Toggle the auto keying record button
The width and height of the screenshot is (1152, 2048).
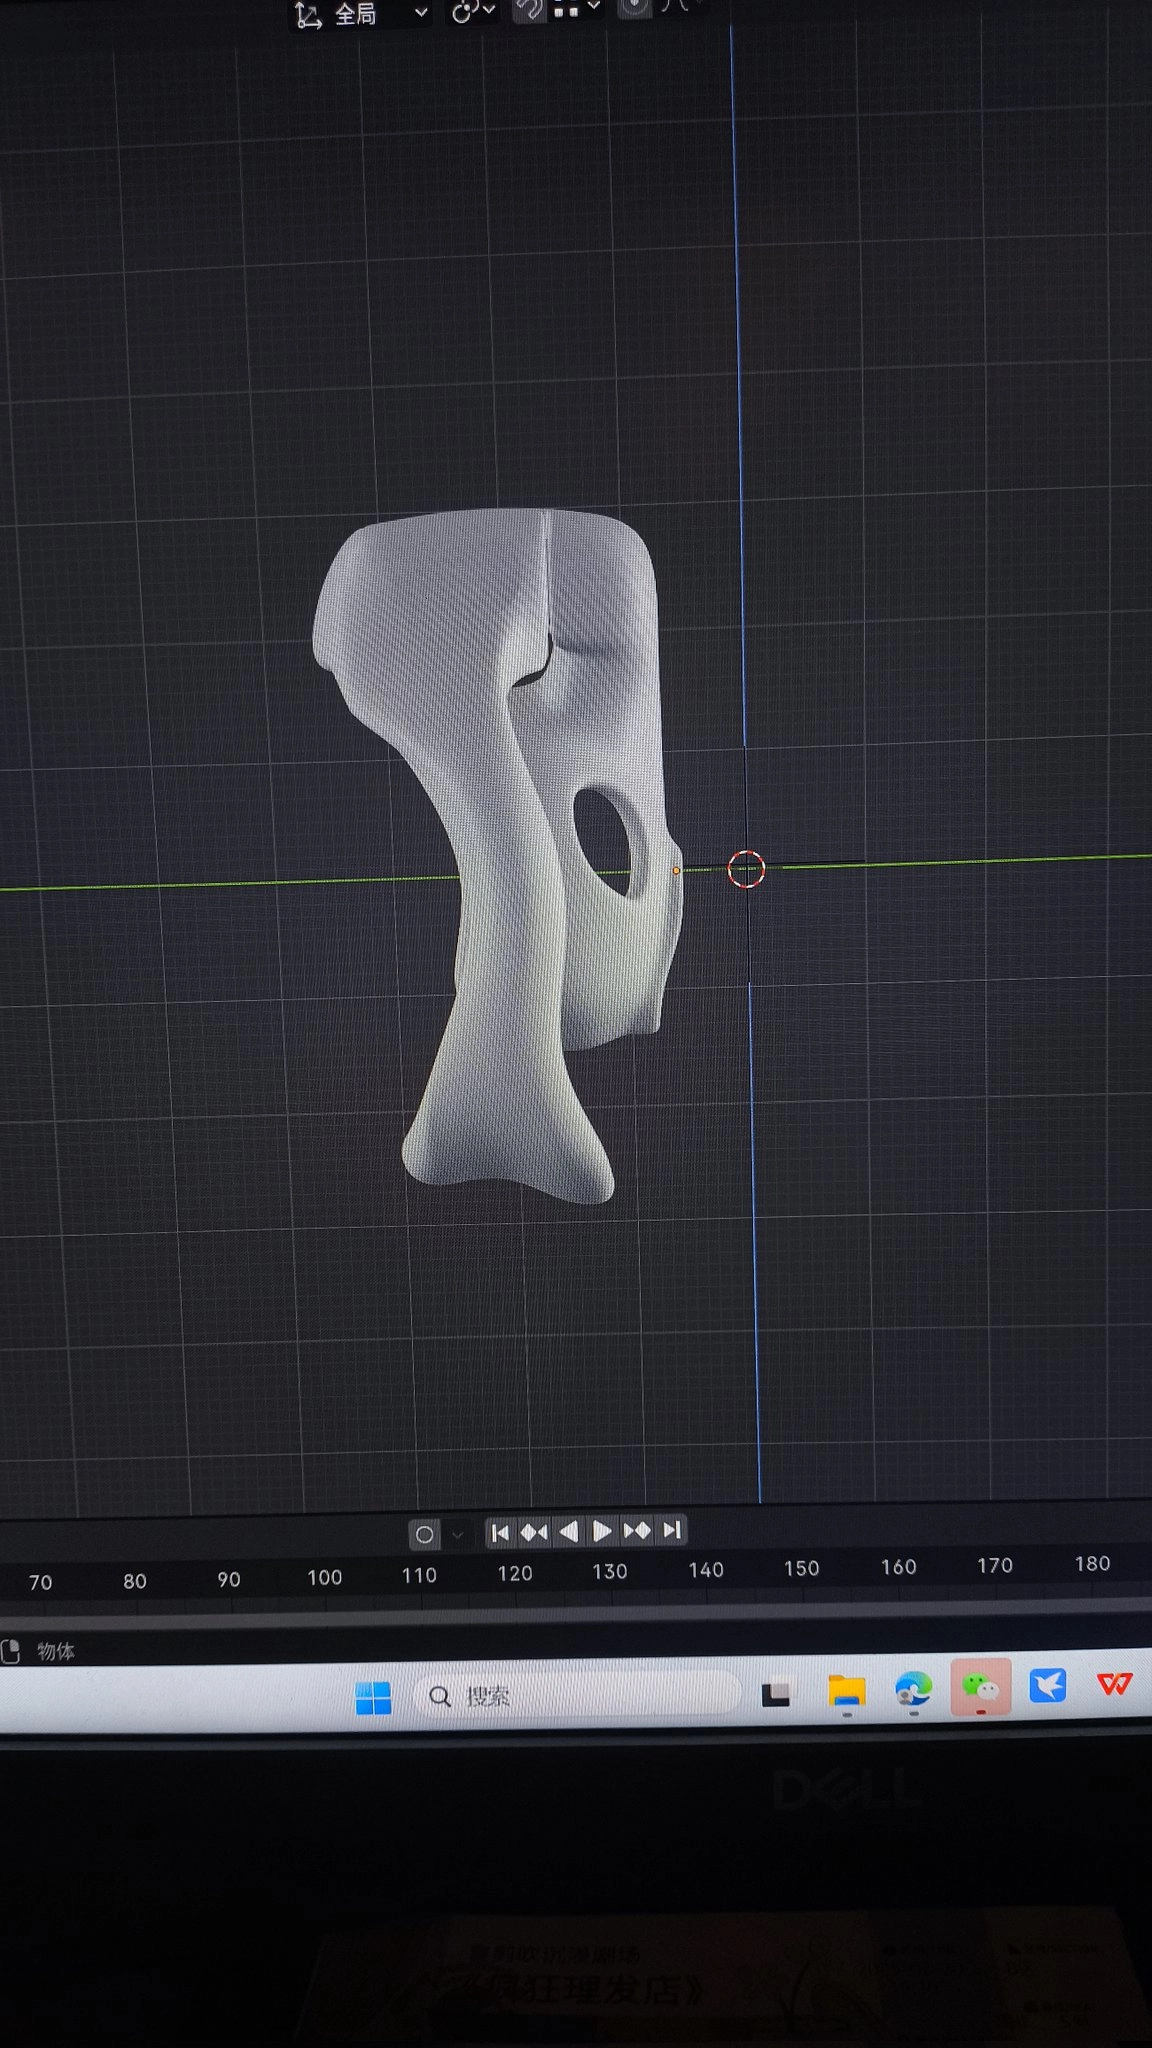pos(424,1534)
